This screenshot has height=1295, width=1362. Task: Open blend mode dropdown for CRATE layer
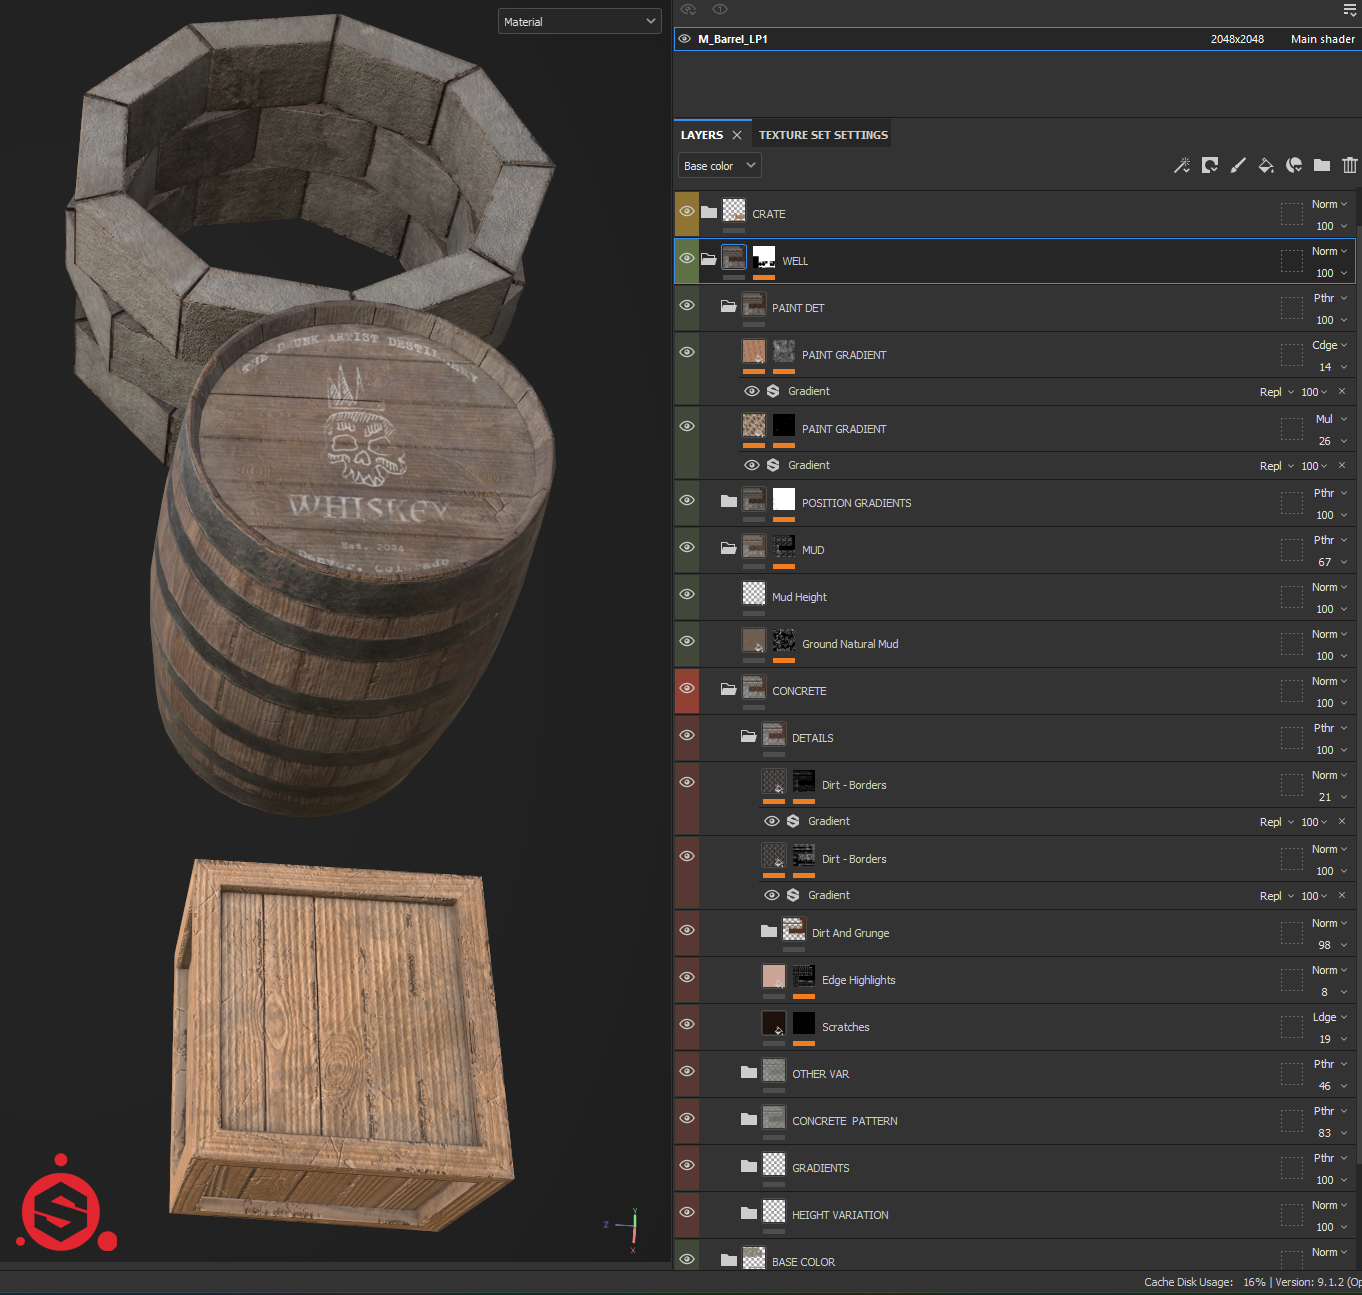[x=1329, y=204]
